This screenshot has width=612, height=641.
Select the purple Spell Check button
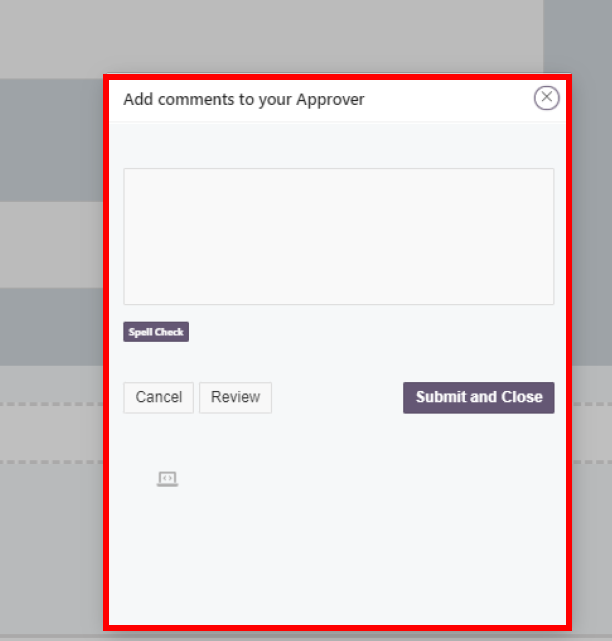tap(156, 332)
